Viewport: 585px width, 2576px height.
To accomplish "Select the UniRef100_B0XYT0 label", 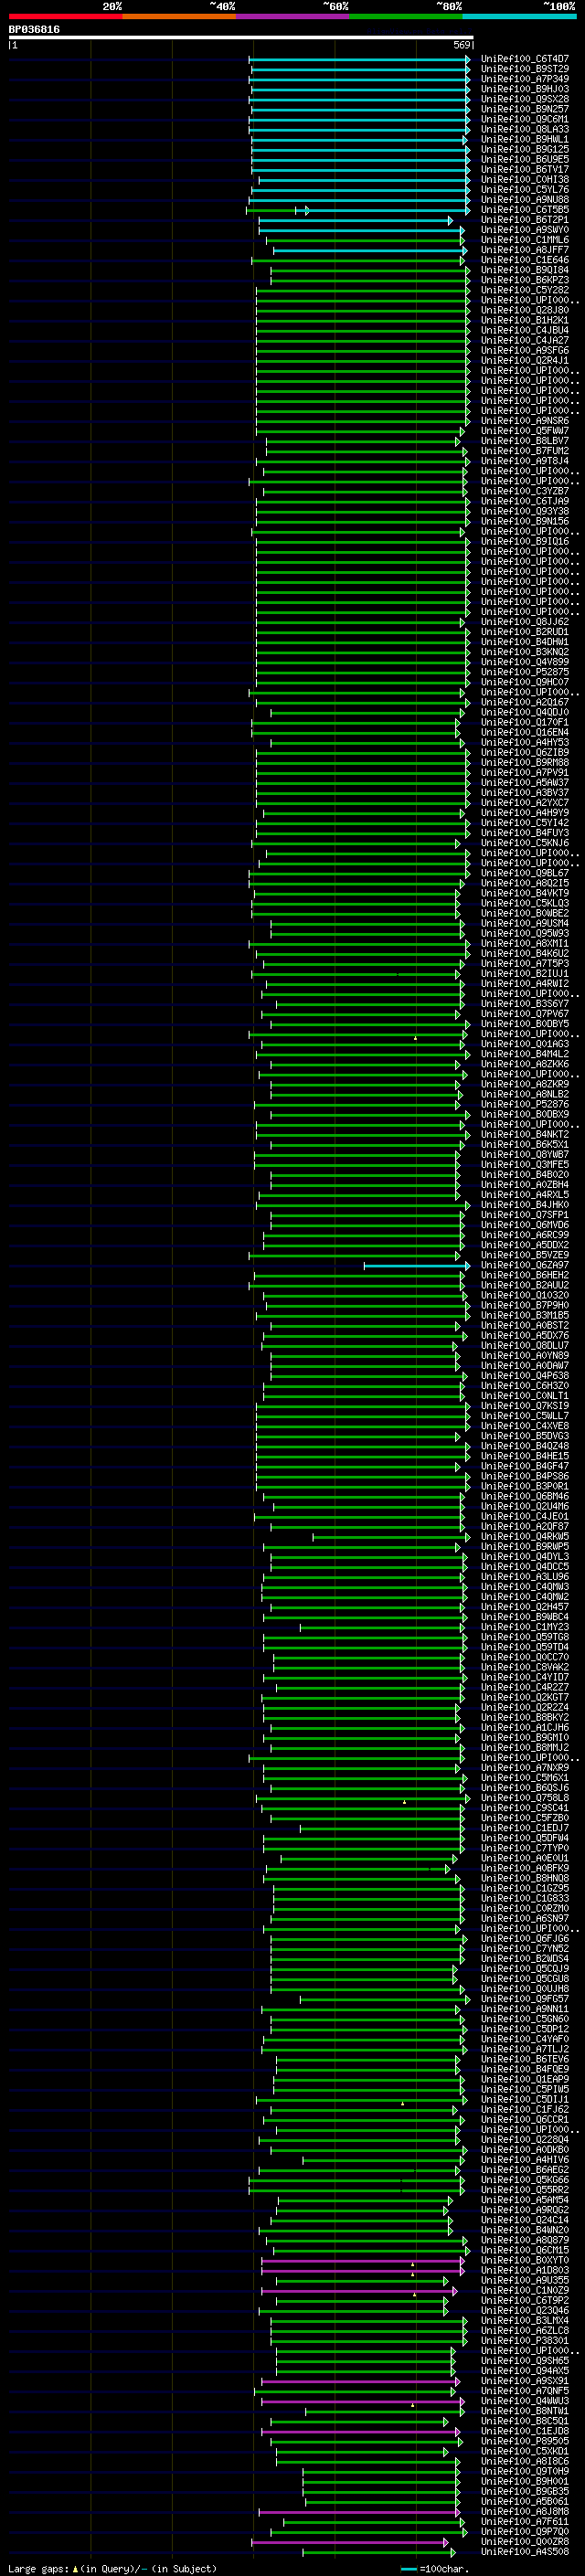I will click(x=524, y=2260).
